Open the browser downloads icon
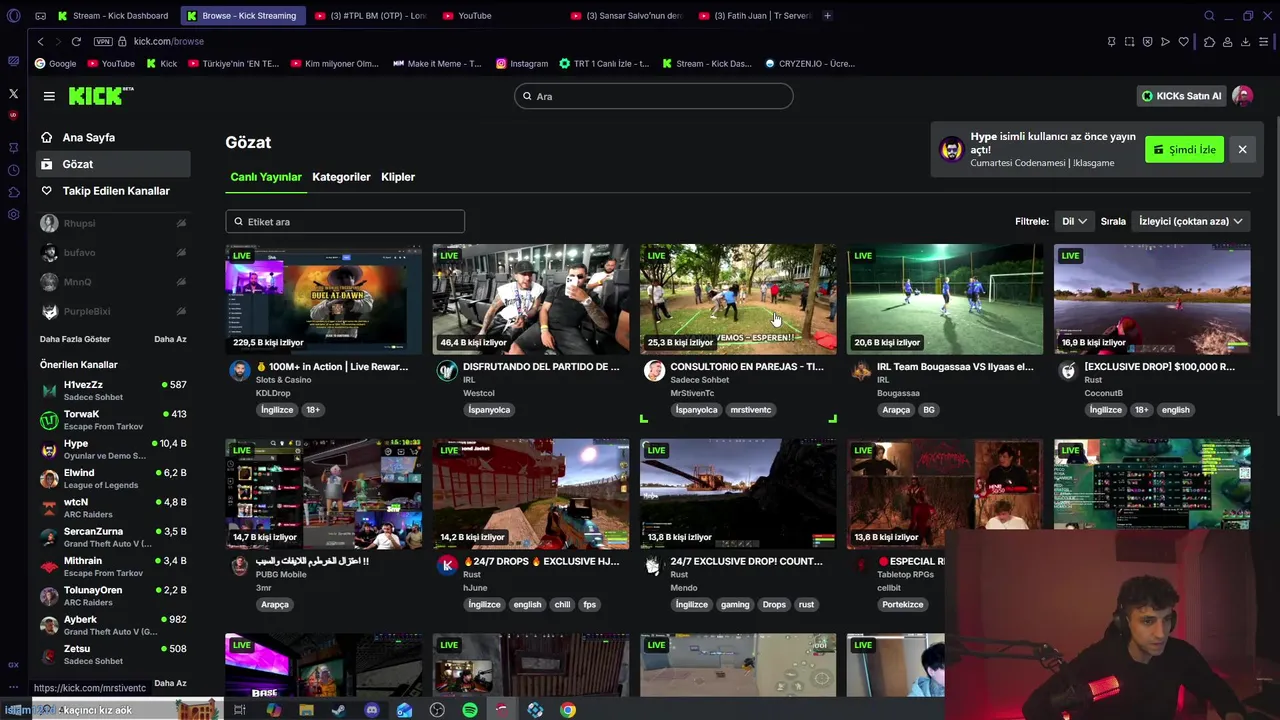Image resolution: width=1280 pixels, height=720 pixels. coord(1245,41)
